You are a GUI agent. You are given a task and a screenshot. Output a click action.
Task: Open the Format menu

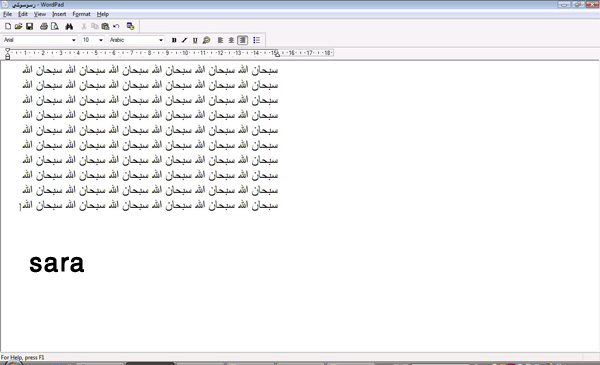point(82,14)
